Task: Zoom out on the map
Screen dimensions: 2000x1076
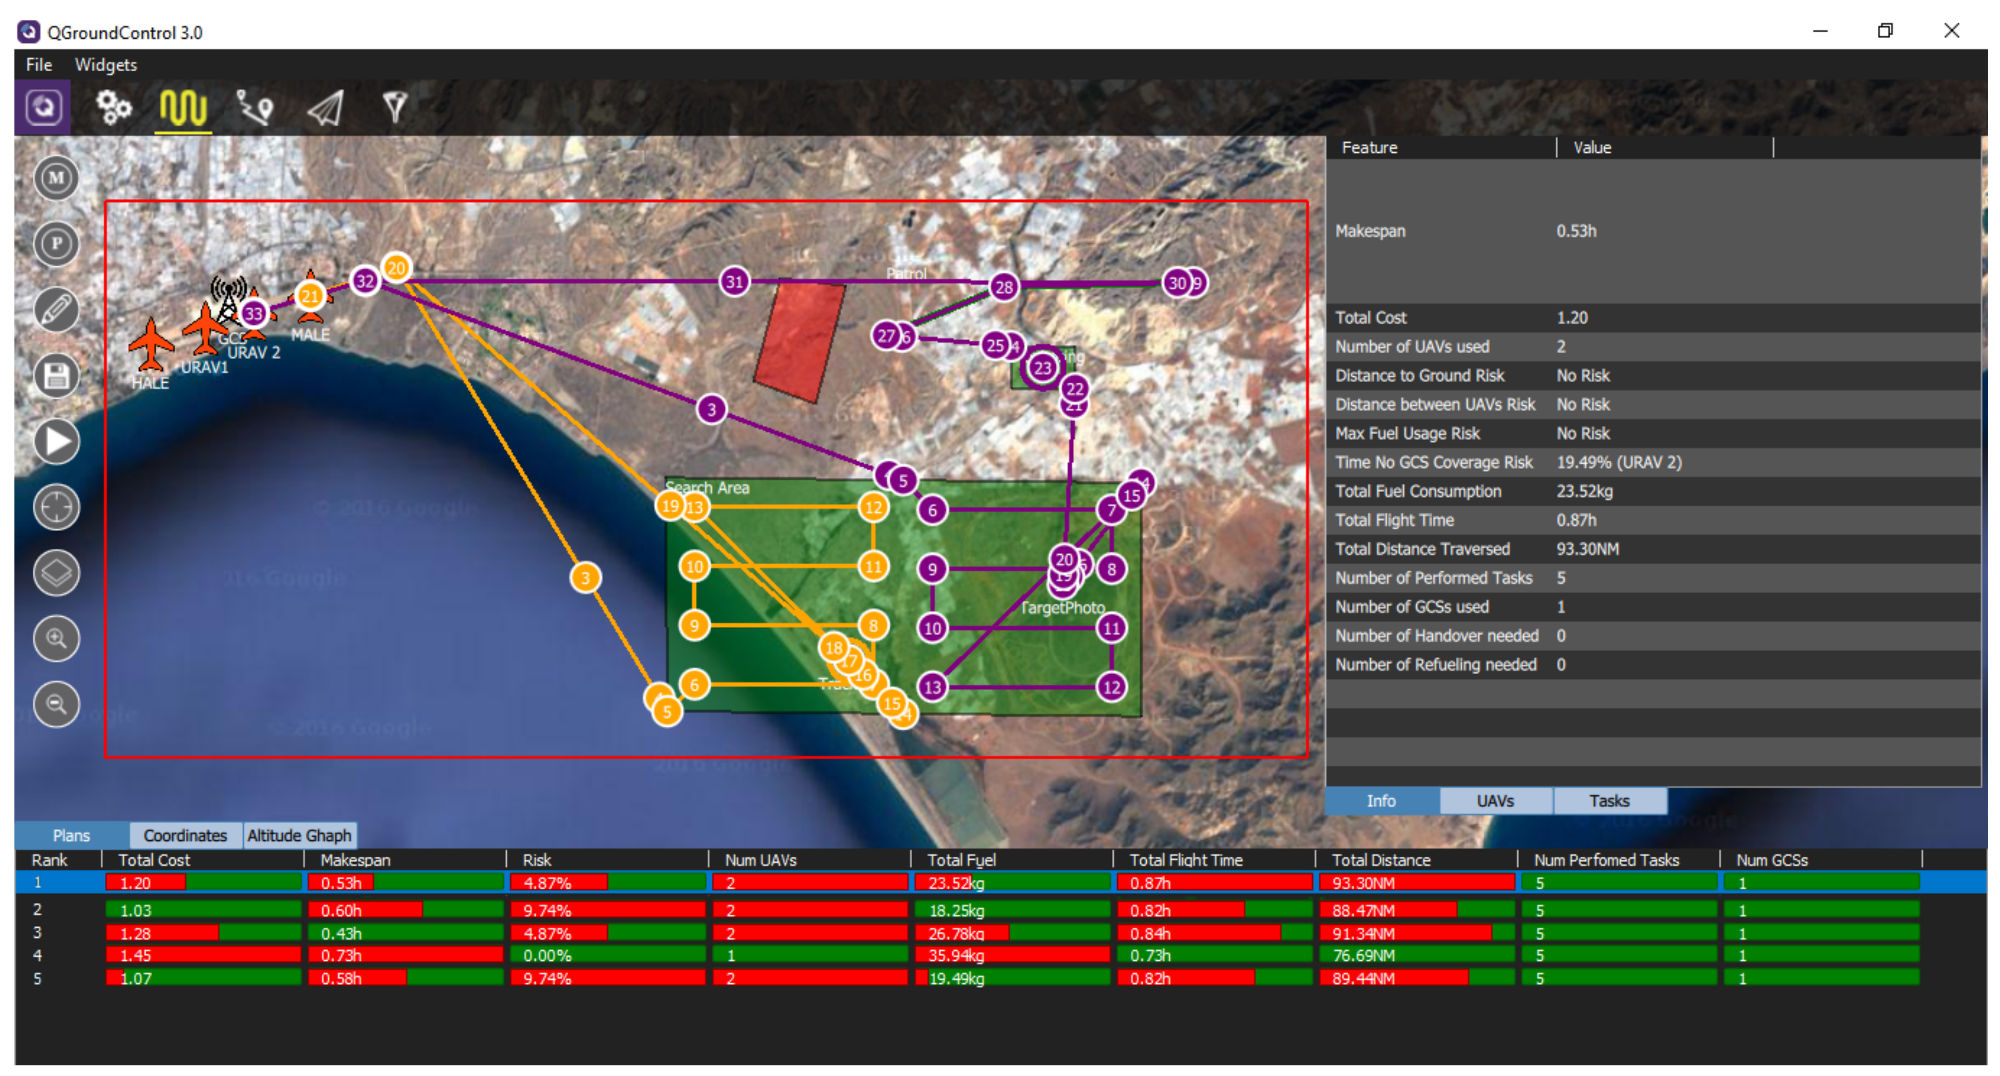Action: point(56,705)
